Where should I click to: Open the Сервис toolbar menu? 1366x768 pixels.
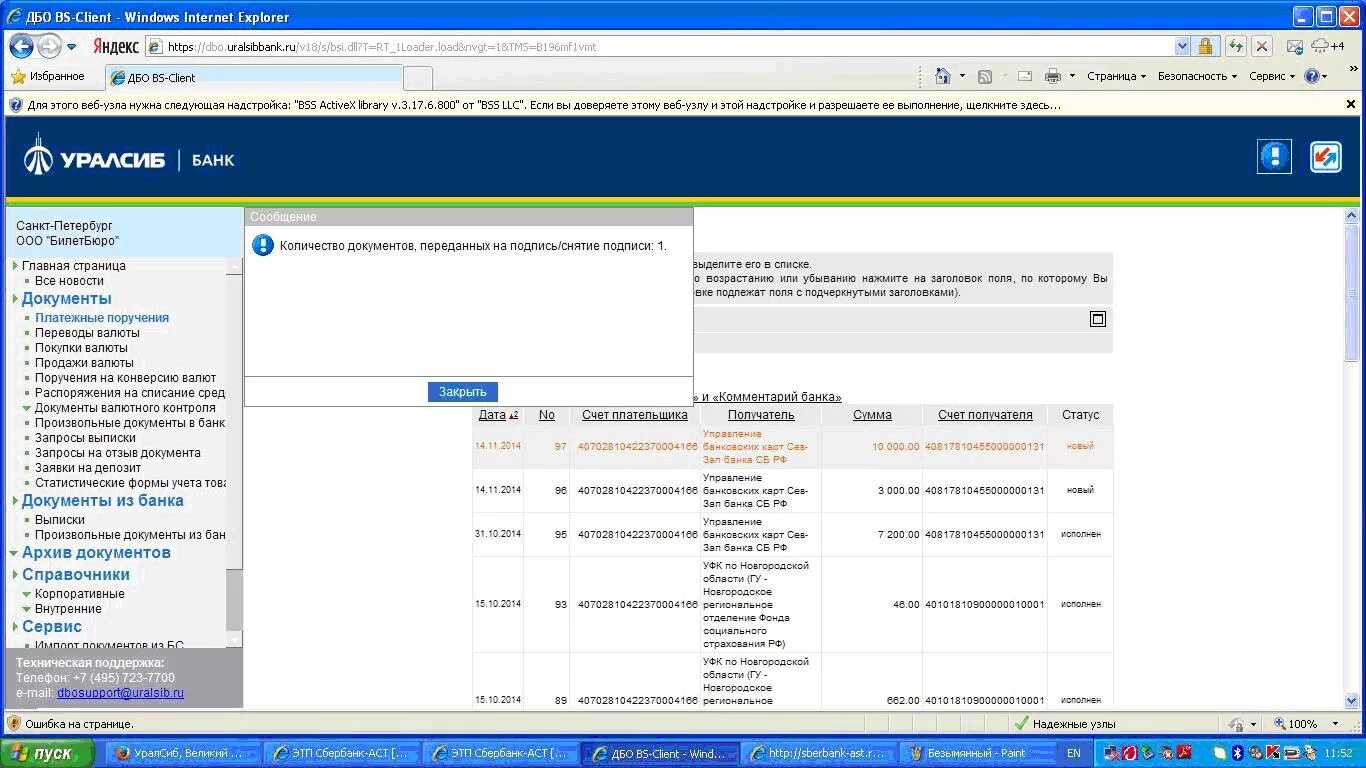click(1272, 76)
